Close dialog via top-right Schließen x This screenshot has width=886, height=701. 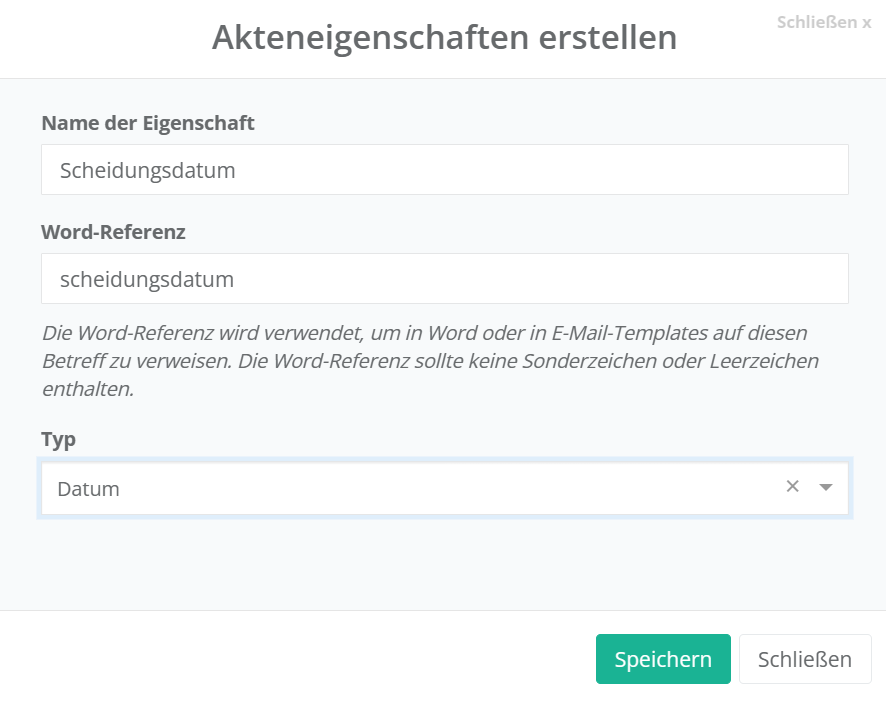click(823, 22)
